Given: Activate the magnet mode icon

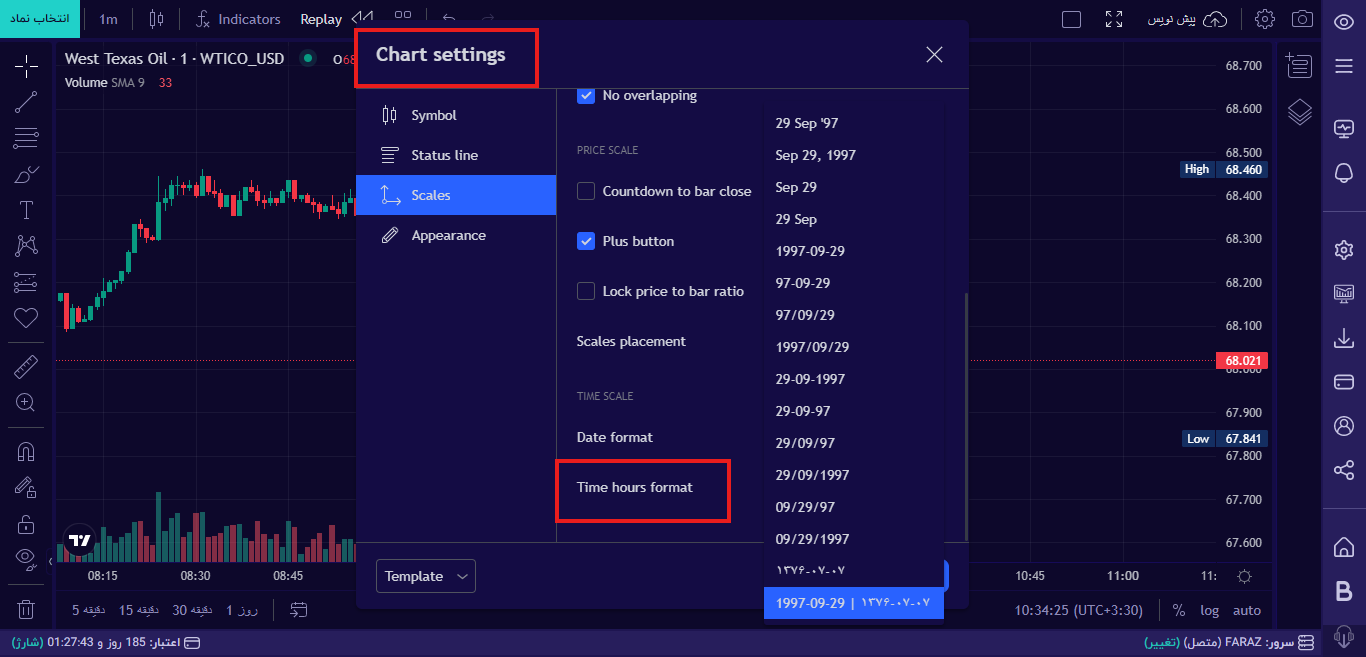Looking at the screenshot, I should click(x=26, y=452).
